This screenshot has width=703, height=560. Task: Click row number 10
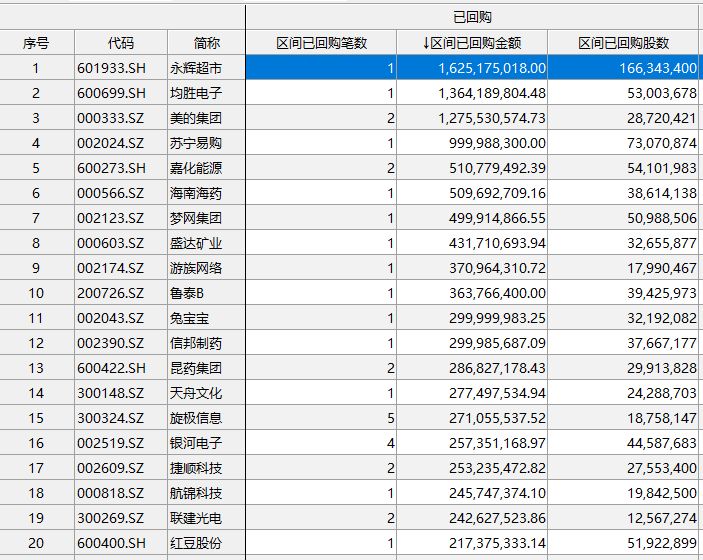[36, 293]
